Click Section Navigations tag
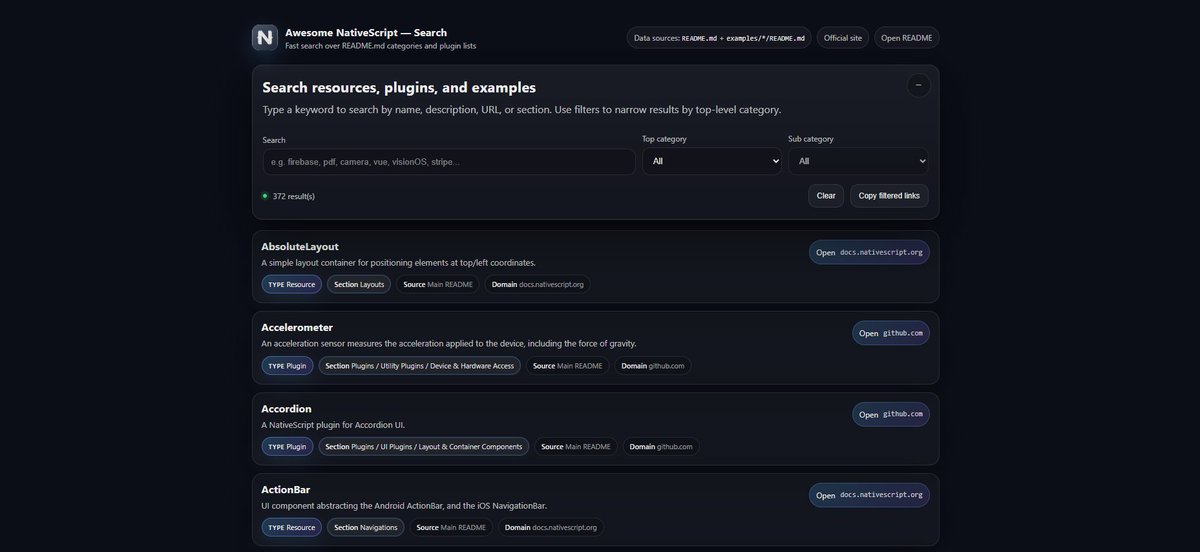The image size is (1200, 552). coord(366,527)
